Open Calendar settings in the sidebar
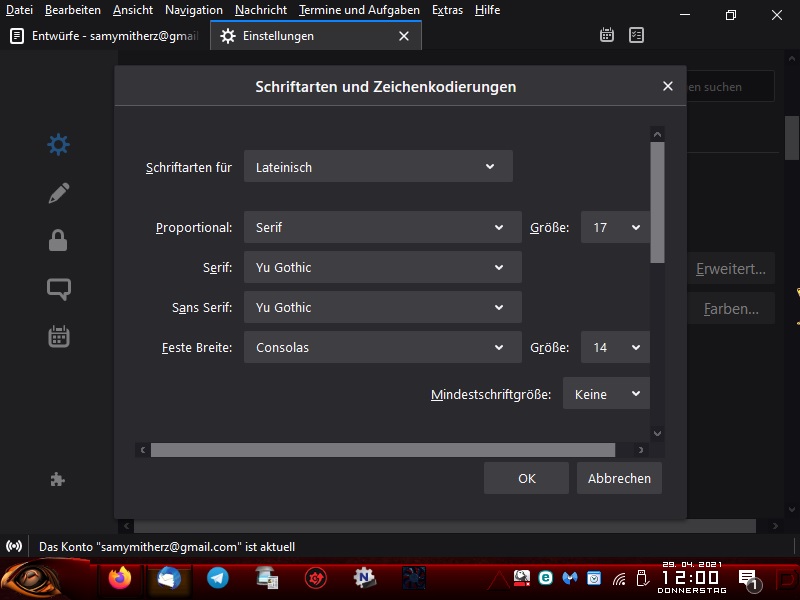 pyautogui.click(x=59, y=337)
